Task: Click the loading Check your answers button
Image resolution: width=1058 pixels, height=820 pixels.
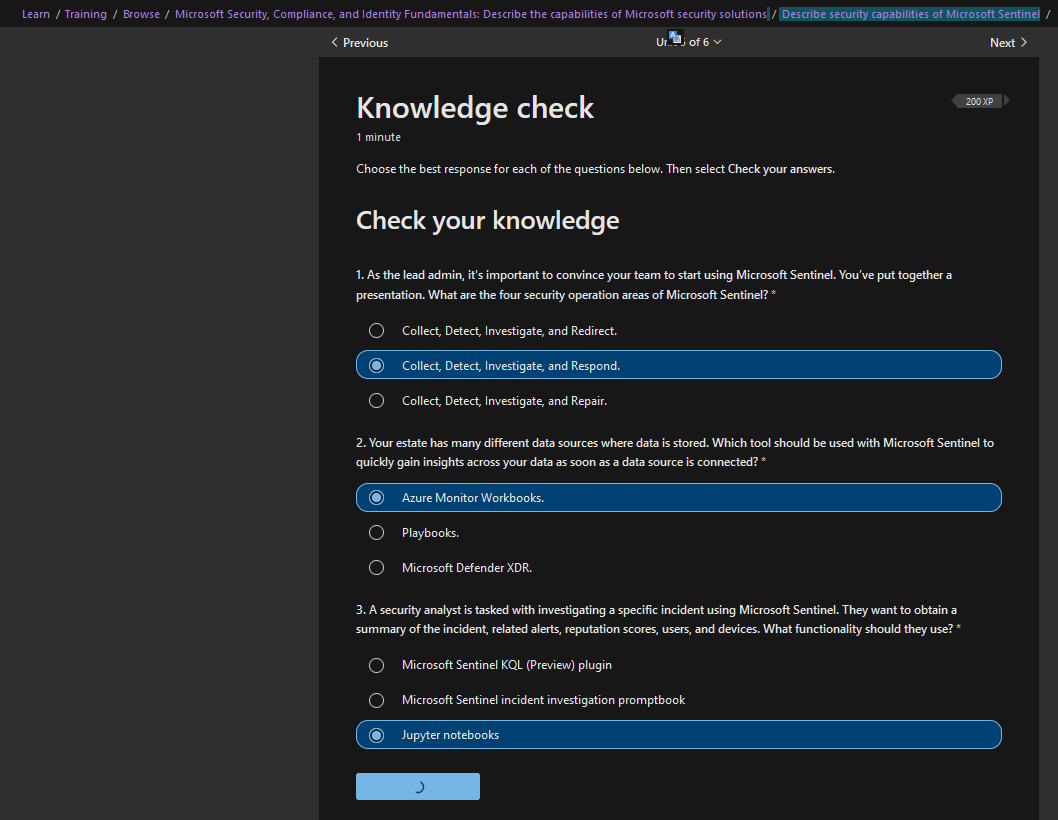Action: coord(418,786)
